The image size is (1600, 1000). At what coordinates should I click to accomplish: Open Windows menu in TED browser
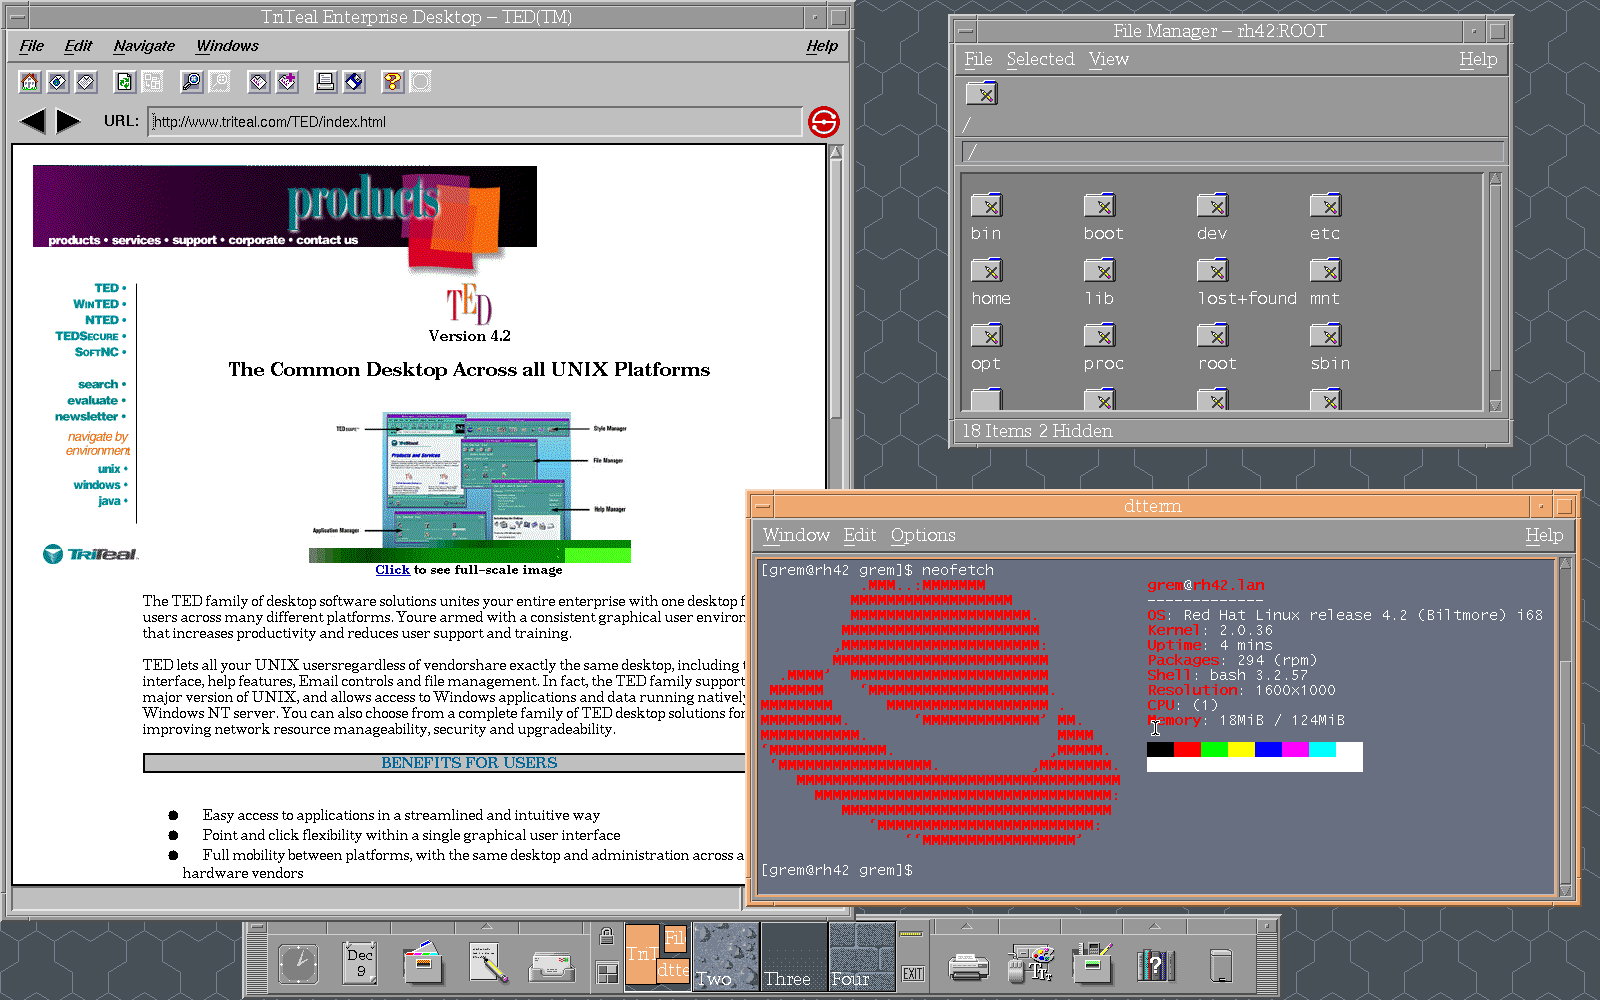(227, 46)
